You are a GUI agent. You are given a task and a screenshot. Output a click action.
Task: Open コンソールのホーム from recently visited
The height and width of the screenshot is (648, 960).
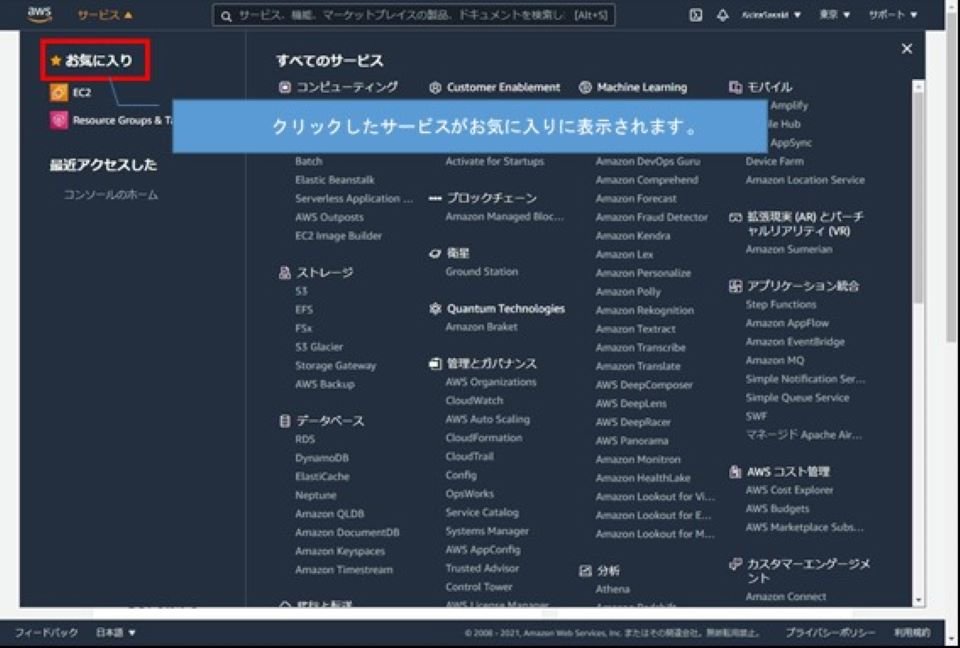coord(111,195)
